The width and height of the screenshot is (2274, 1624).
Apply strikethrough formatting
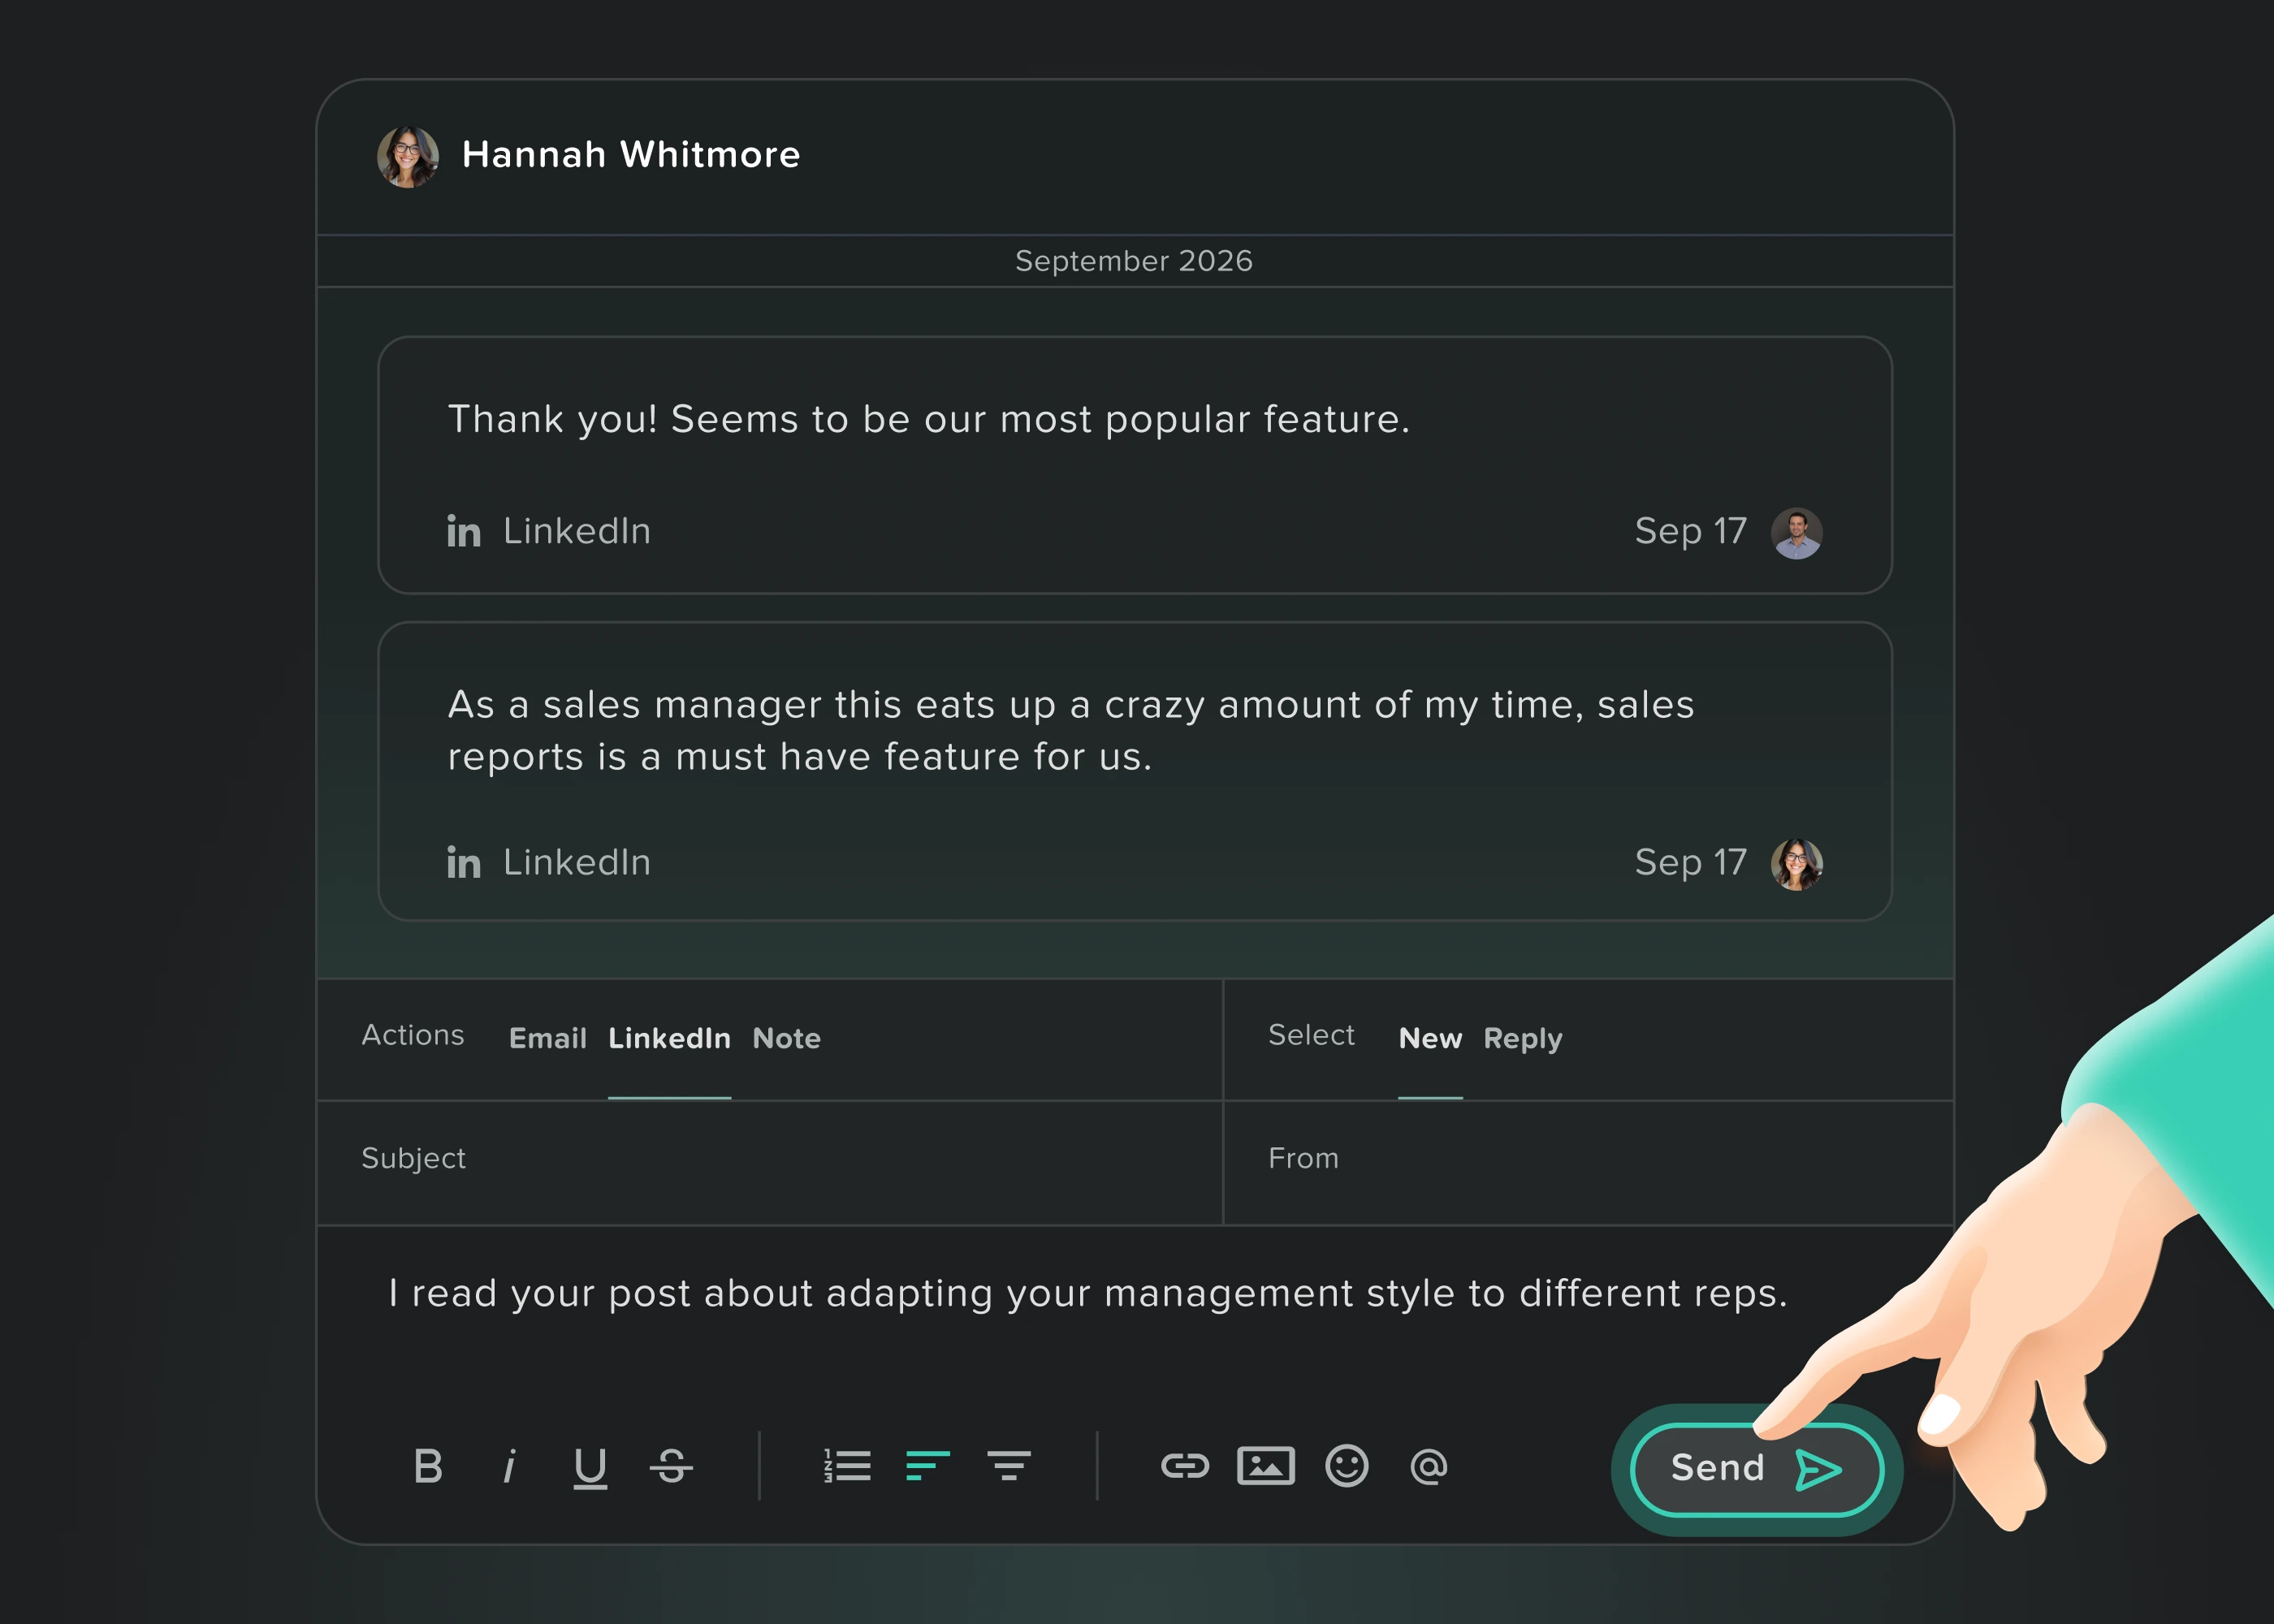pos(671,1467)
